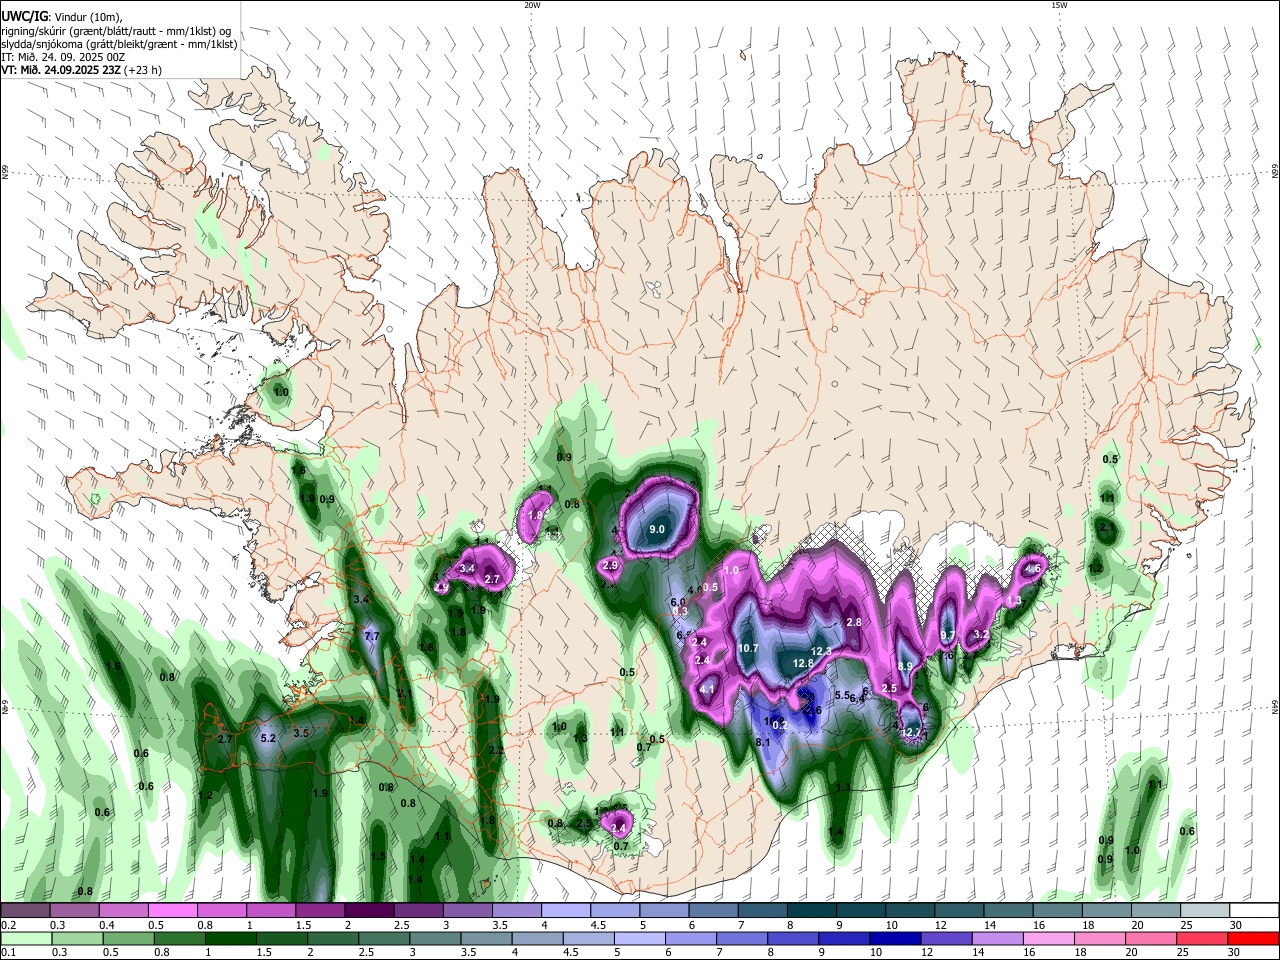Click the 3.2 precipitation value
1280x960 pixels.
981,634
